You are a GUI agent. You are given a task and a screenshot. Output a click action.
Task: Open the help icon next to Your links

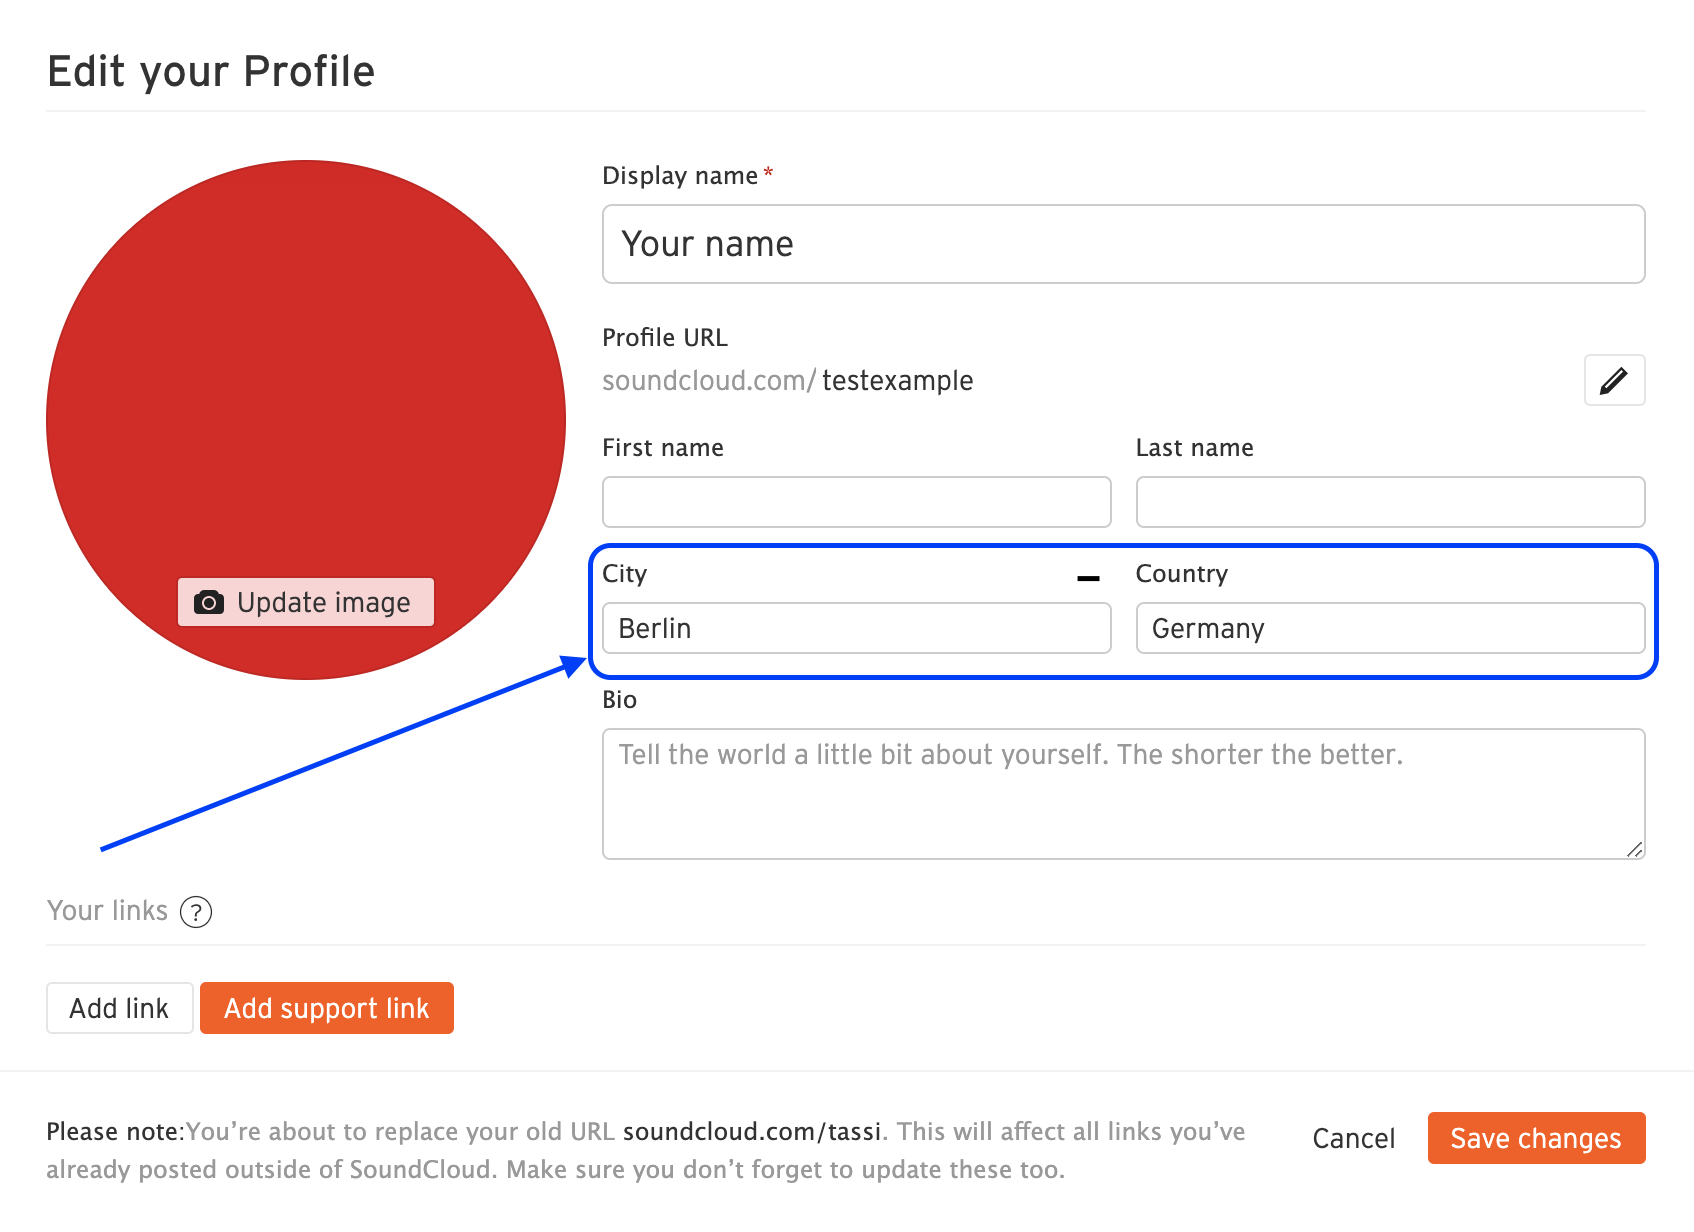click(x=197, y=911)
